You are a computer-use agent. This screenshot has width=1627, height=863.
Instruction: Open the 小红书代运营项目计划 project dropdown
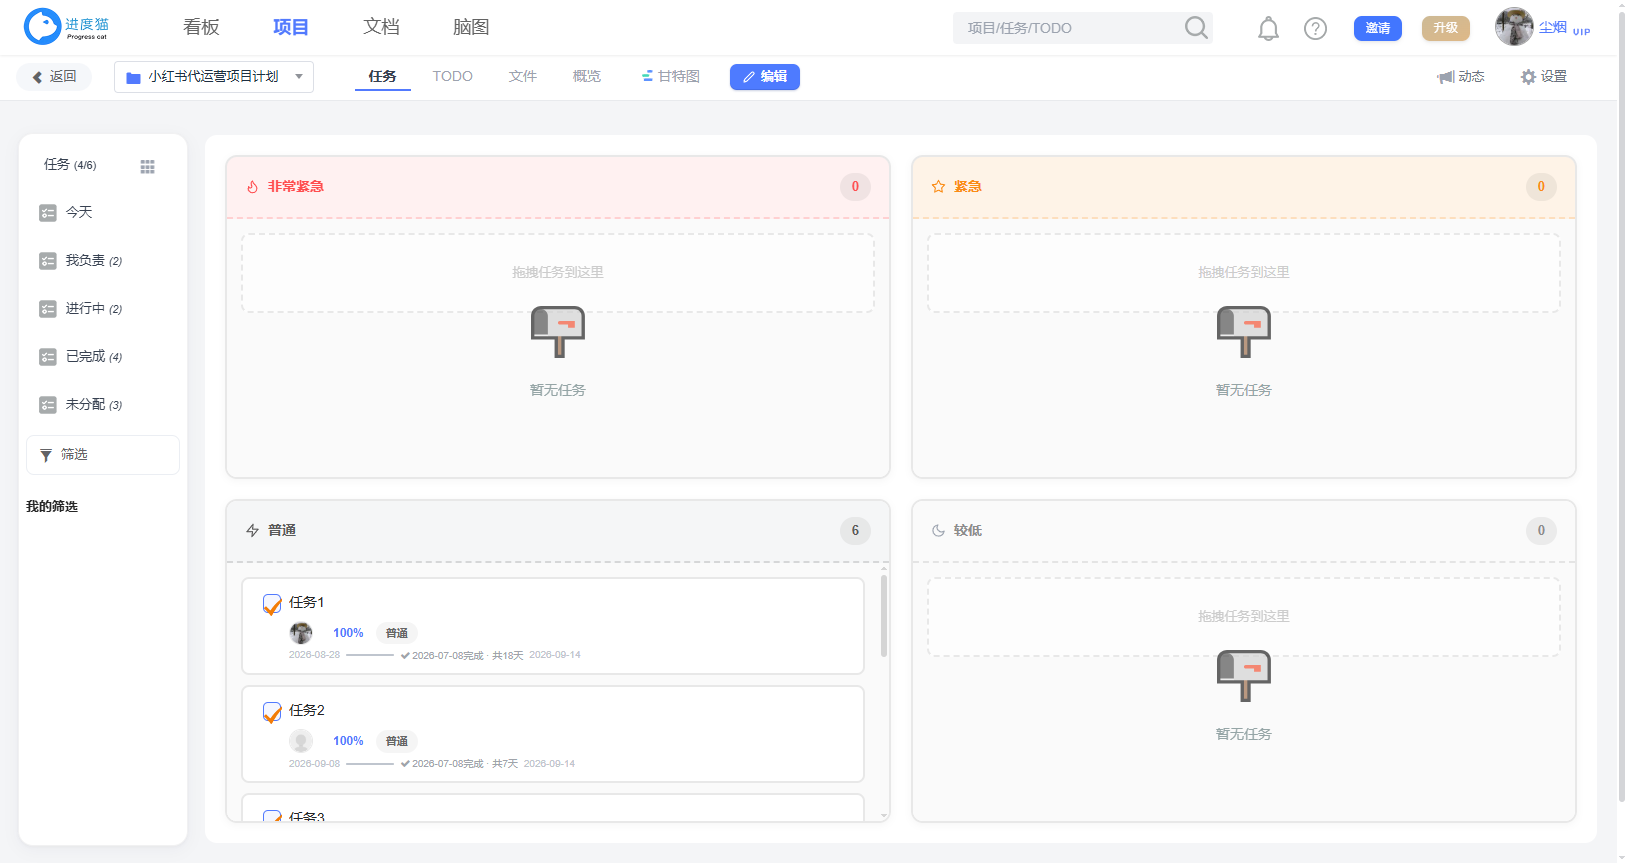pyautogui.click(x=214, y=77)
